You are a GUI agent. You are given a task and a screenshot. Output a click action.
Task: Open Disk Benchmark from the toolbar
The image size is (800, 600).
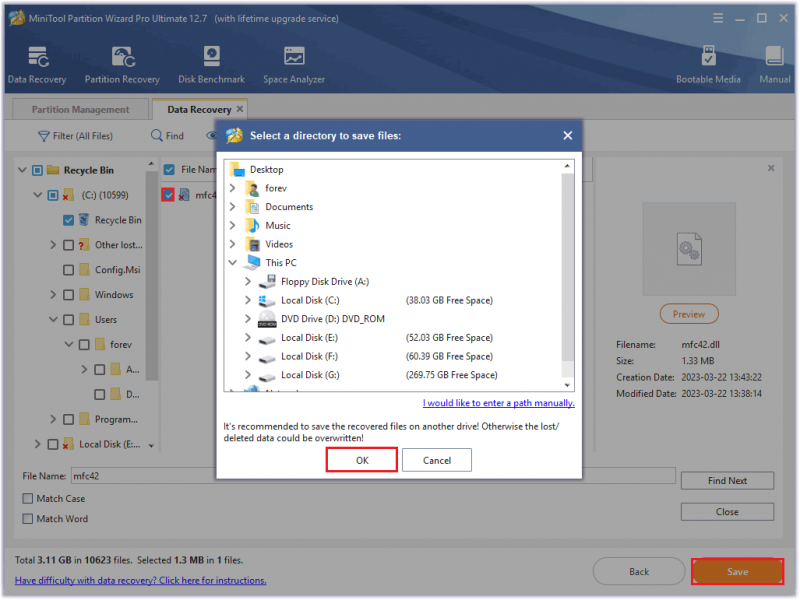(x=211, y=57)
